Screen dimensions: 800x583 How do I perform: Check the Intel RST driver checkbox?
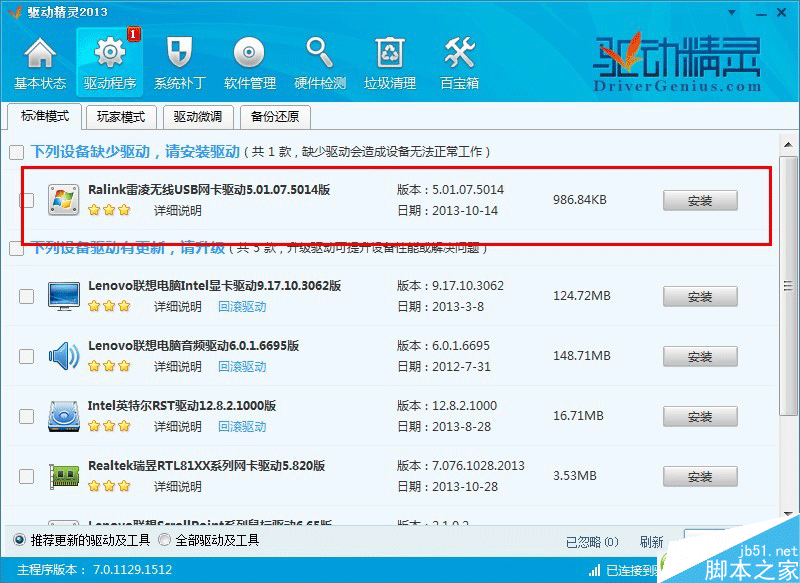pos(27,416)
